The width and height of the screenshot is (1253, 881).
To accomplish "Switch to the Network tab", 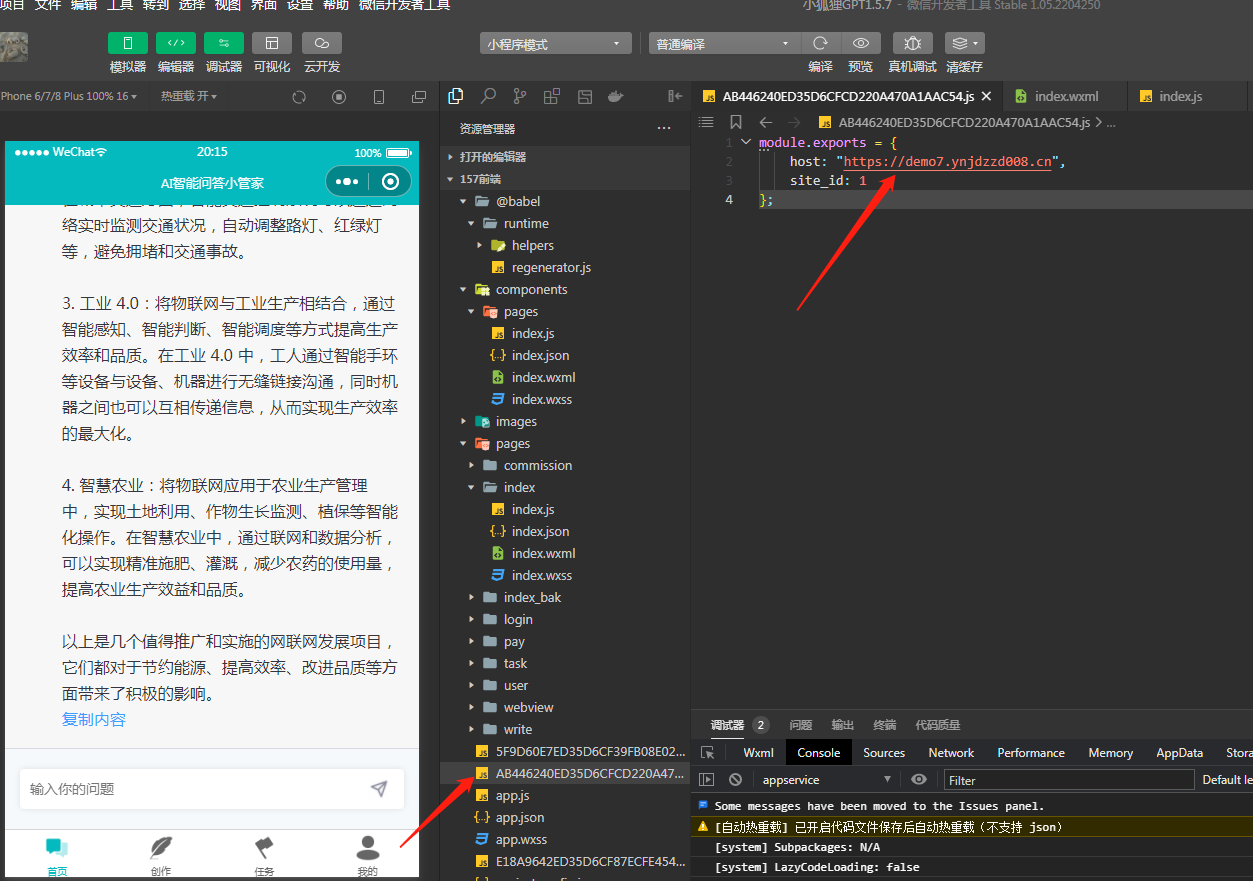I will click(x=950, y=752).
